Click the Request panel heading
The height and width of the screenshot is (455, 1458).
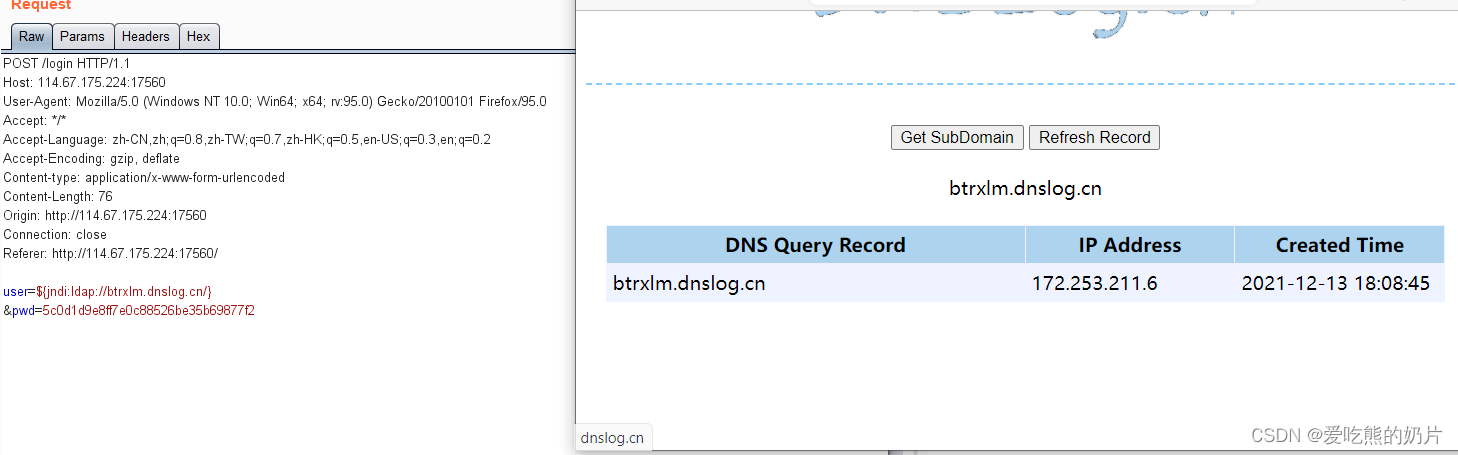[x=40, y=5]
